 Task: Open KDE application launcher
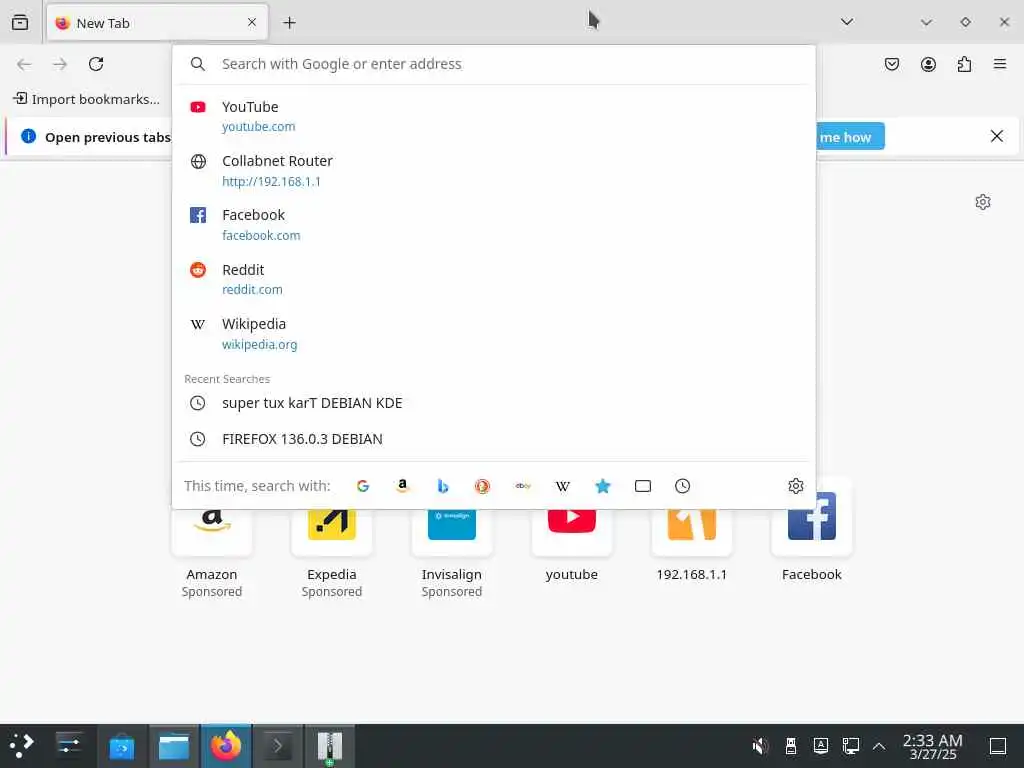pyautogui.click(x=22, y=746)
